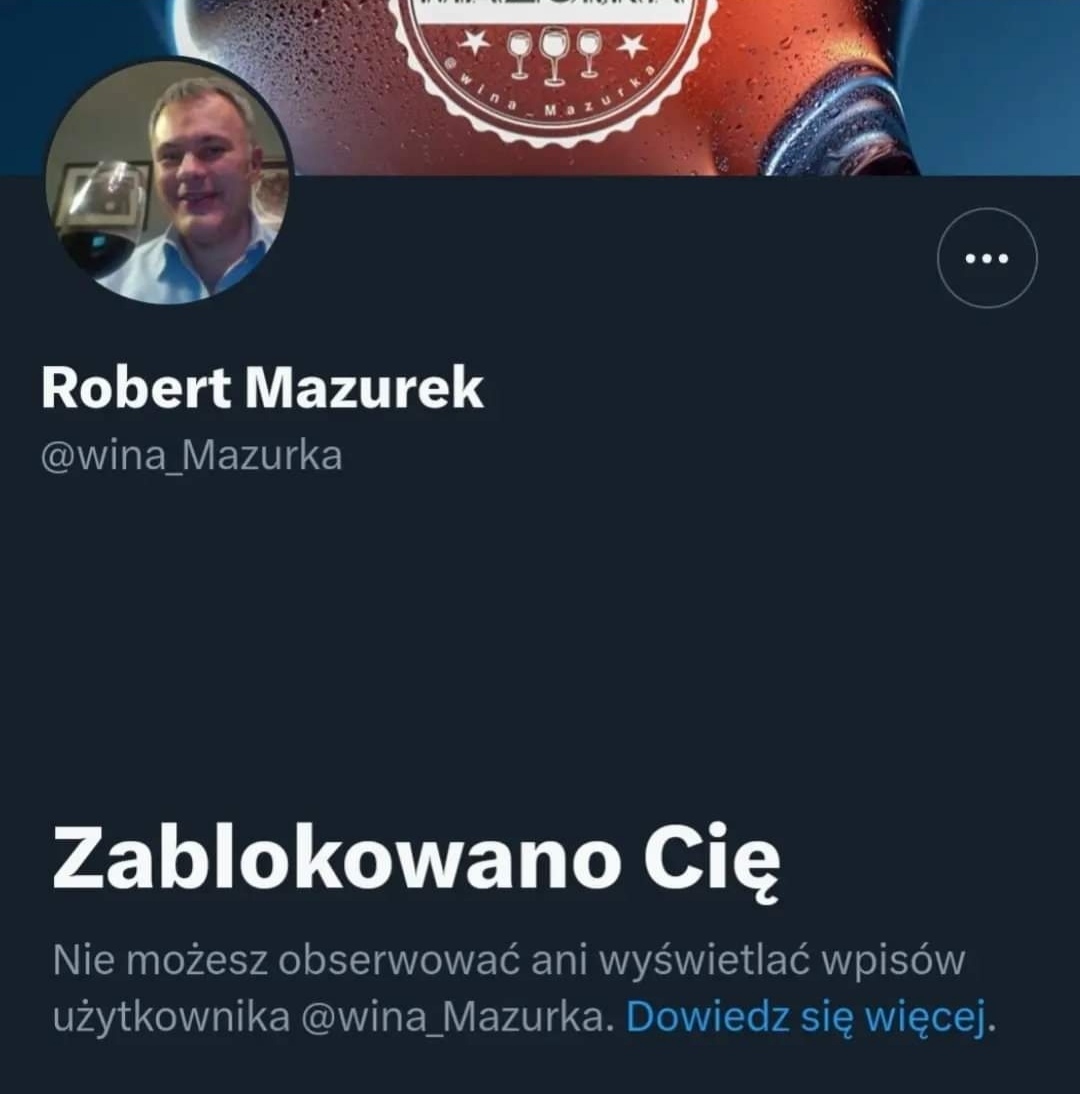Screen dimensions: 1080x1094
Task: Tap the @wina_Mazurka mention in blocked message
Action: [453, 1017]
